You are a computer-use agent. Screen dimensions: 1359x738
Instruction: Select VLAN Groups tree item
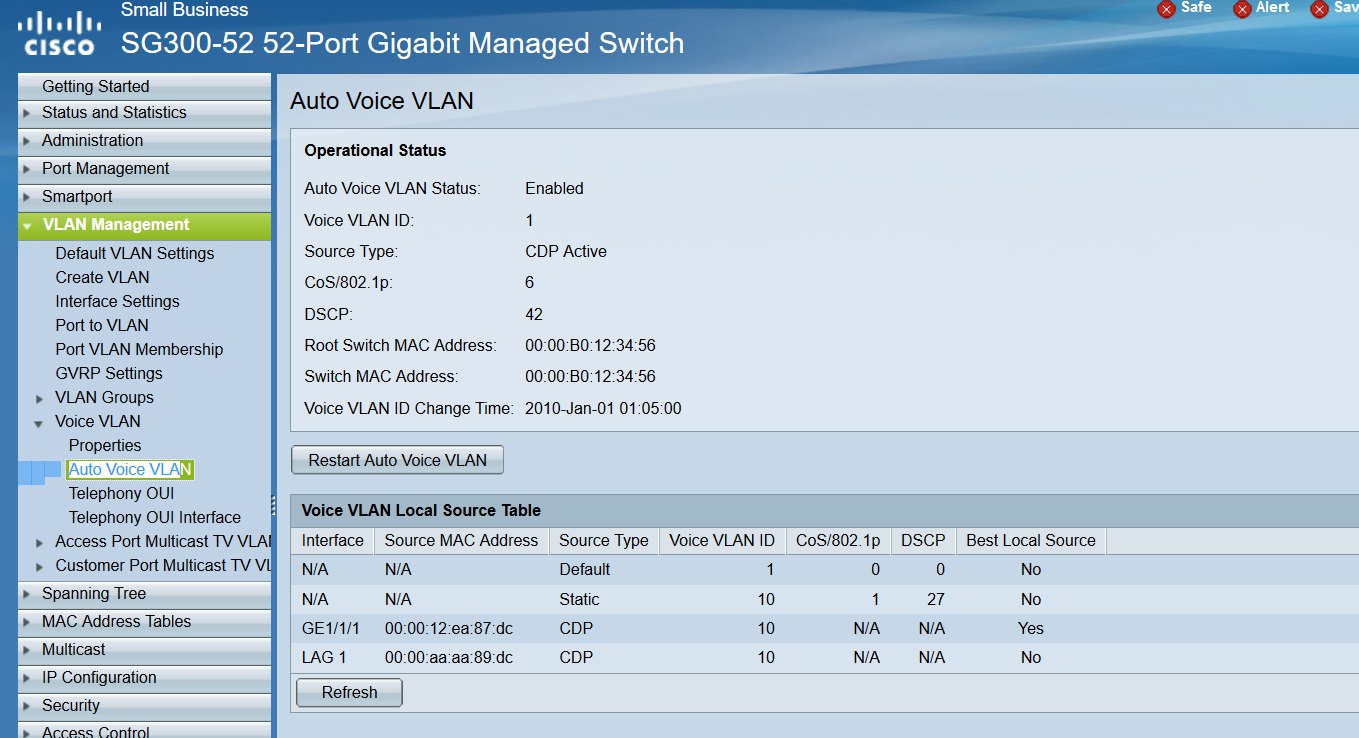(x=104, y=397)
